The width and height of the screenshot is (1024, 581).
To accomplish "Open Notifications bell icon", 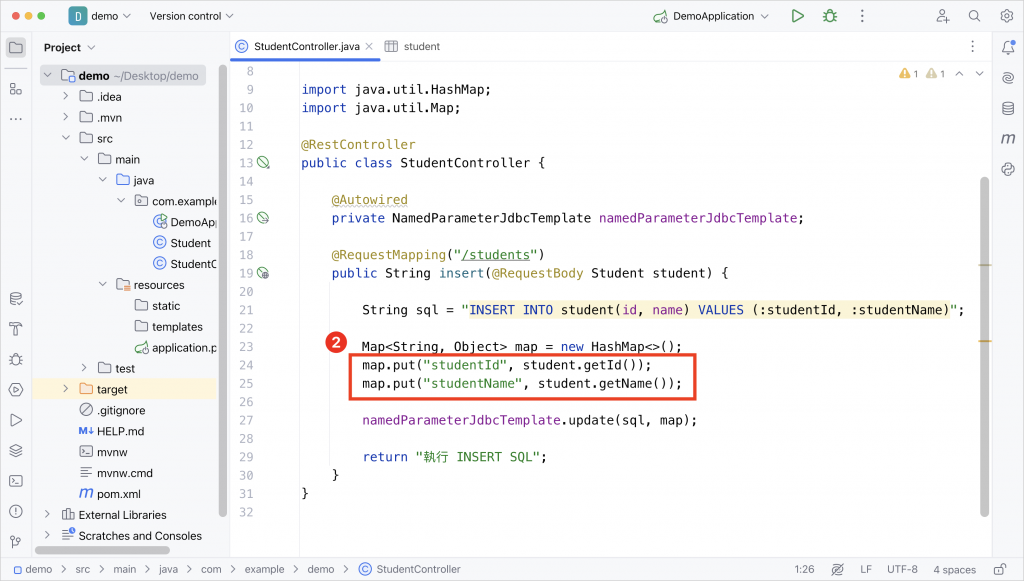I will (x=1008, y=47).
